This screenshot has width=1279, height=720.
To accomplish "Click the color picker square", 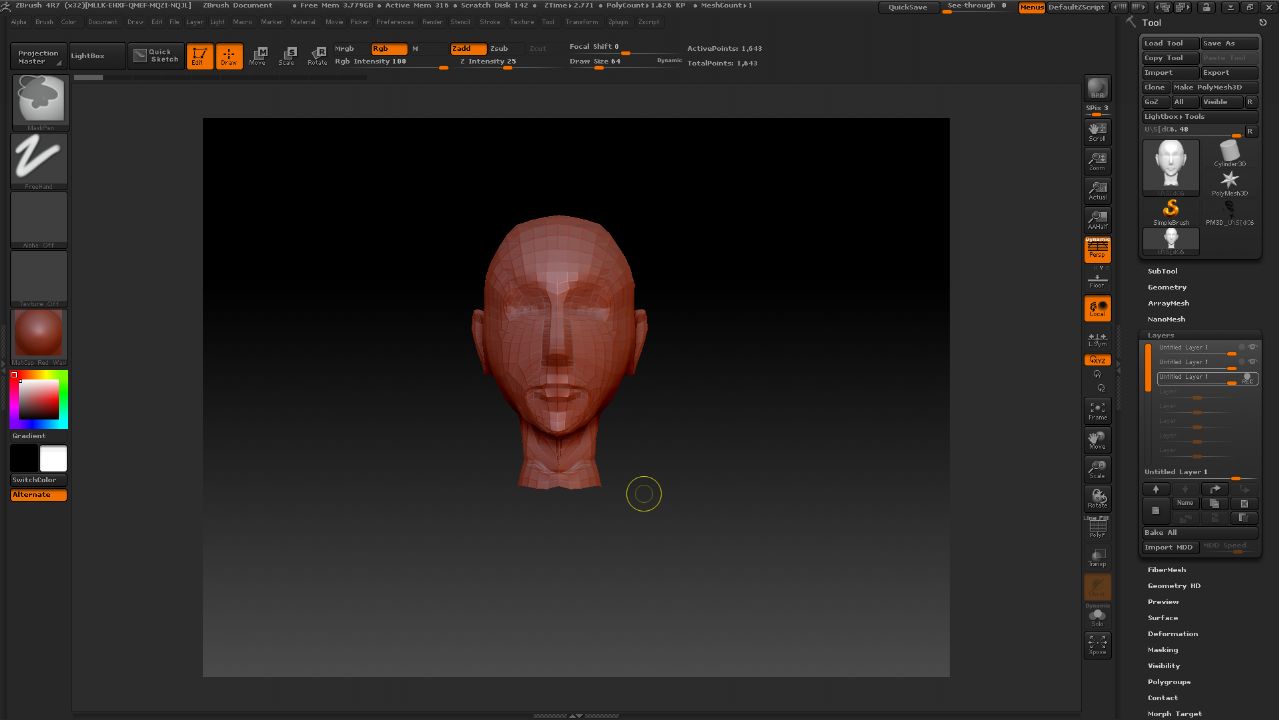I will pos(39,399).
